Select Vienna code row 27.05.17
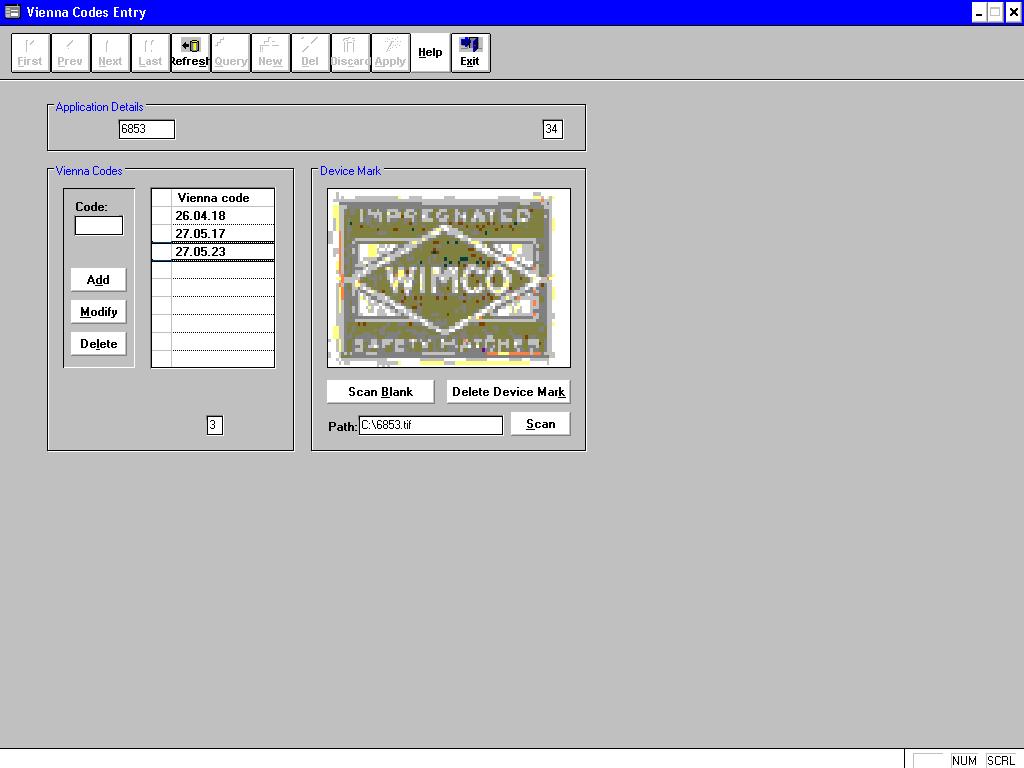This screenshot has width=1024, height=768. (222, 234)
